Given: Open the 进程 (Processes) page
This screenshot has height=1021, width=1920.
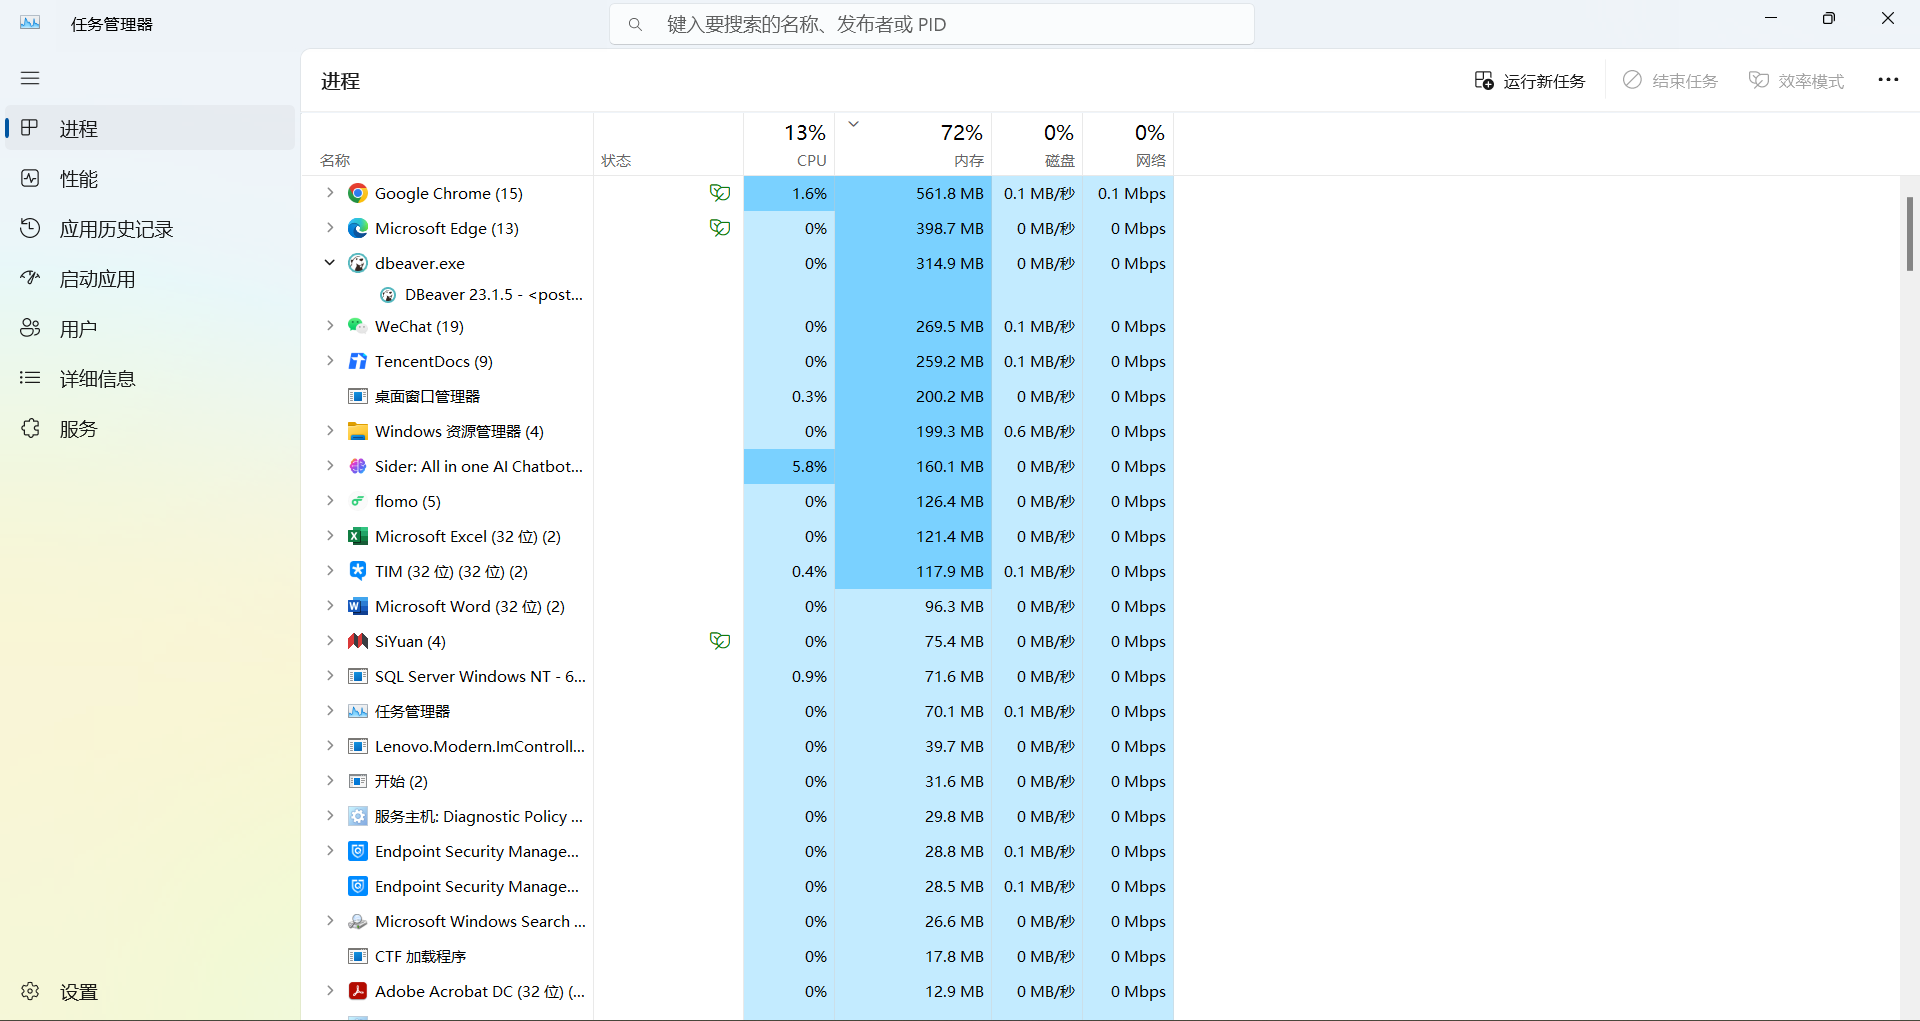Looking at the screenshot, I should (x=150, y=128).
